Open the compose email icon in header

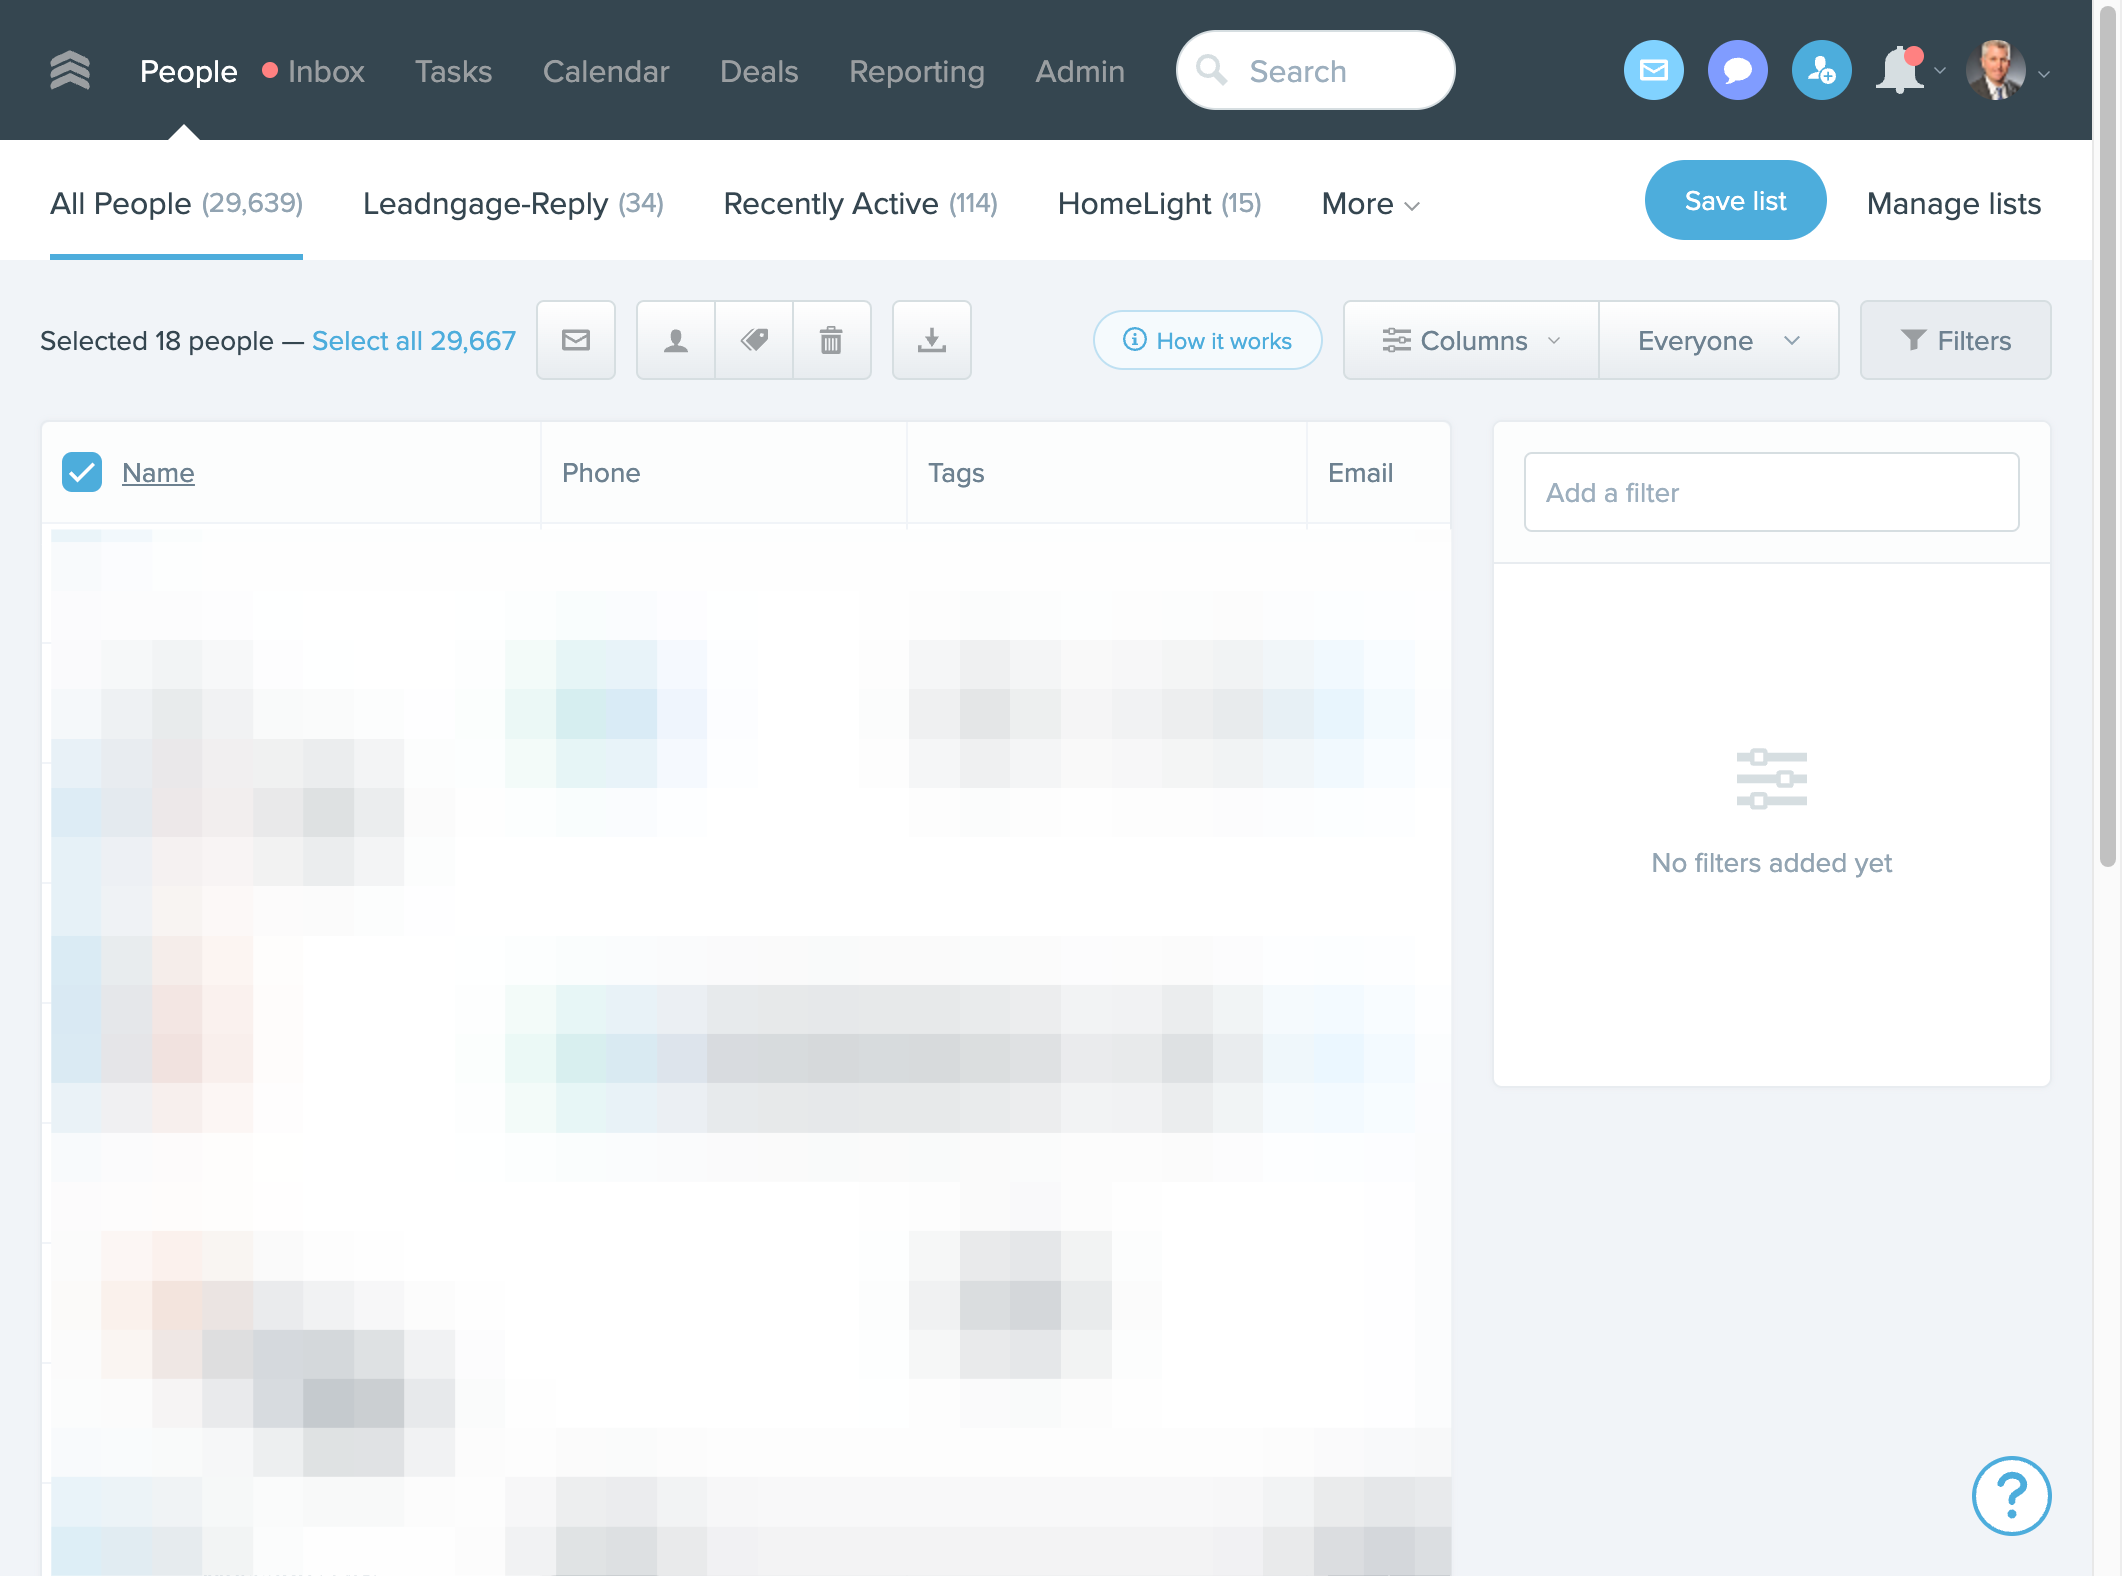tap(1654, 71)
